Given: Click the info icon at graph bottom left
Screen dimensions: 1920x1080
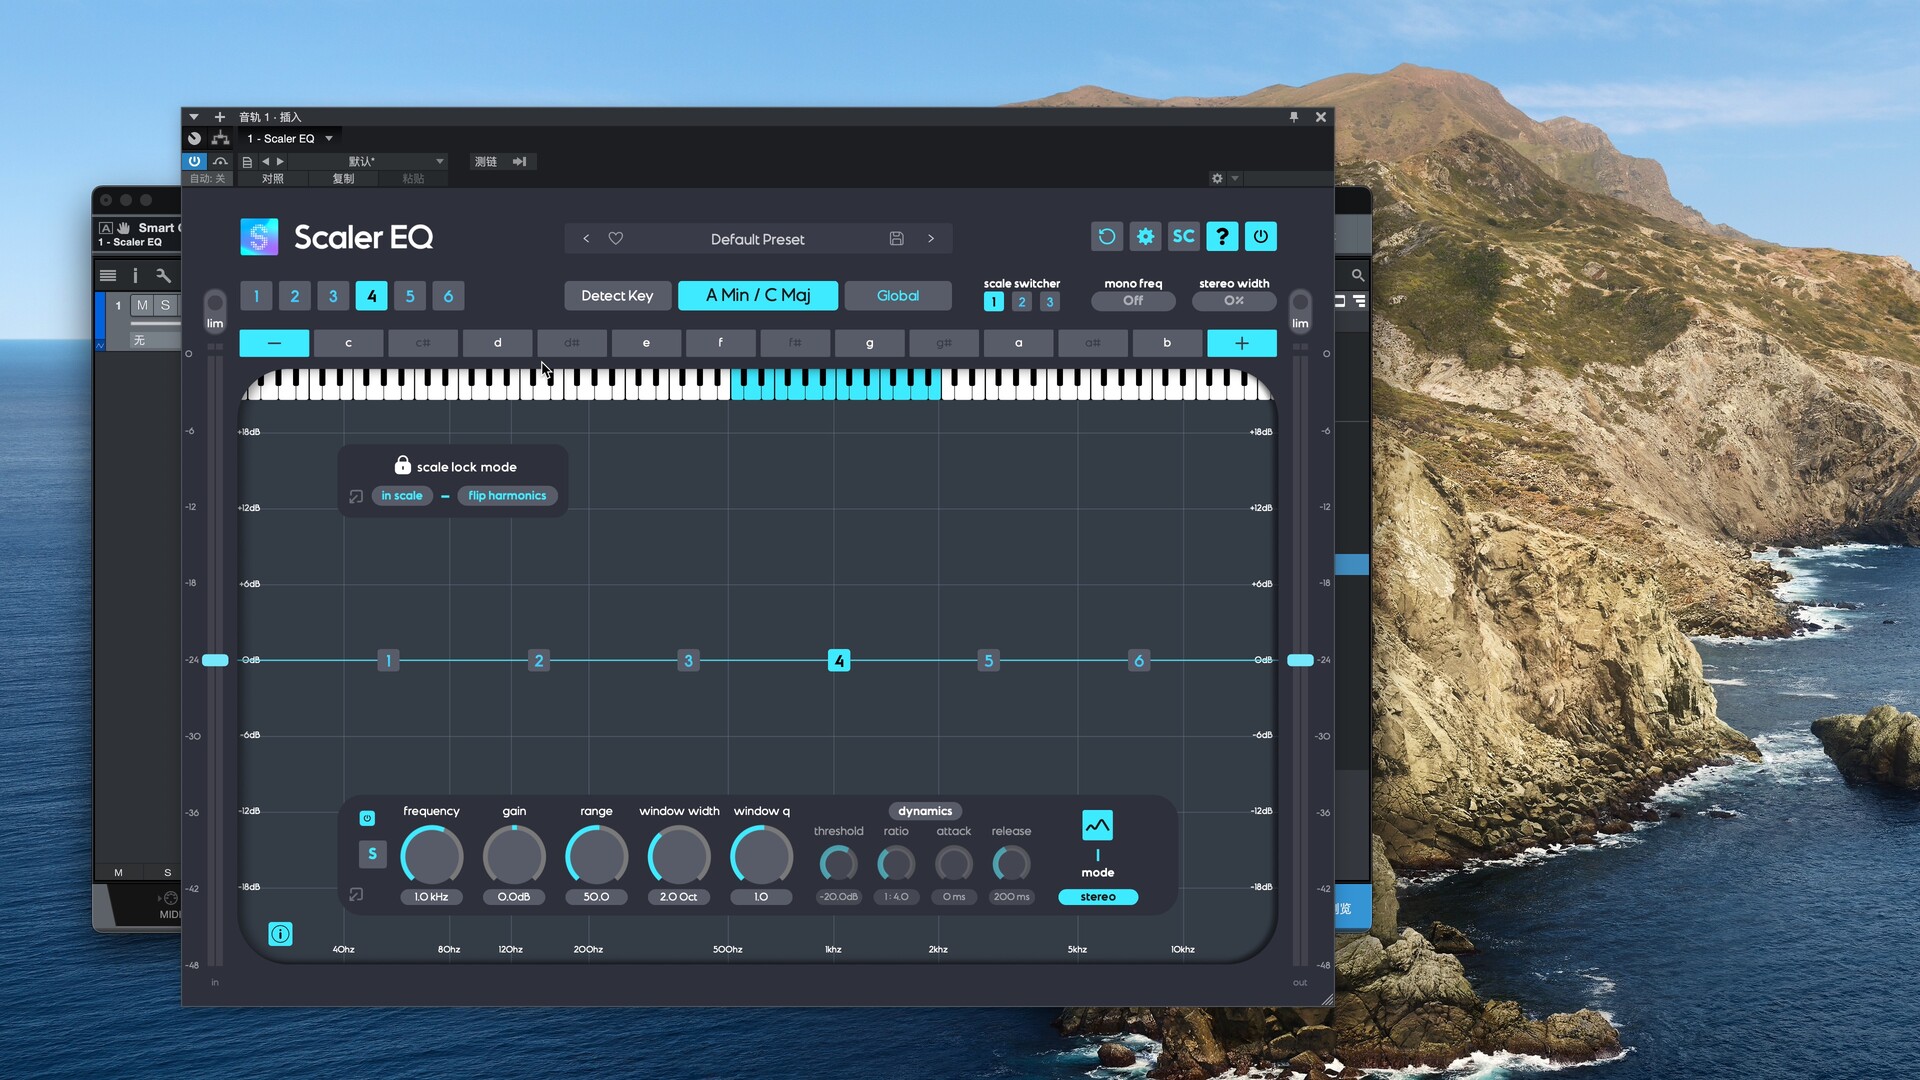Looking at the screenshot, I should click(281, 934).
